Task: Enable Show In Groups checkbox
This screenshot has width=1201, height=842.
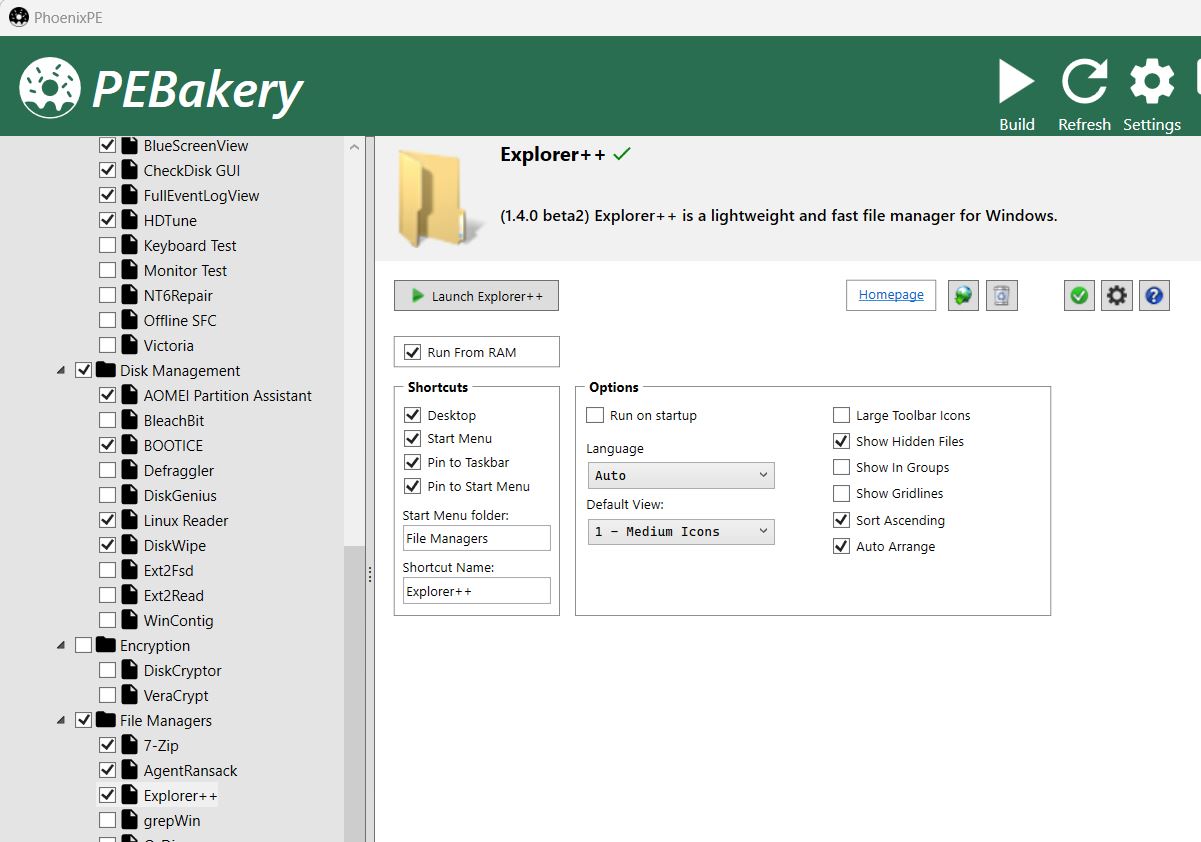Action: click(x=841, y=467)
